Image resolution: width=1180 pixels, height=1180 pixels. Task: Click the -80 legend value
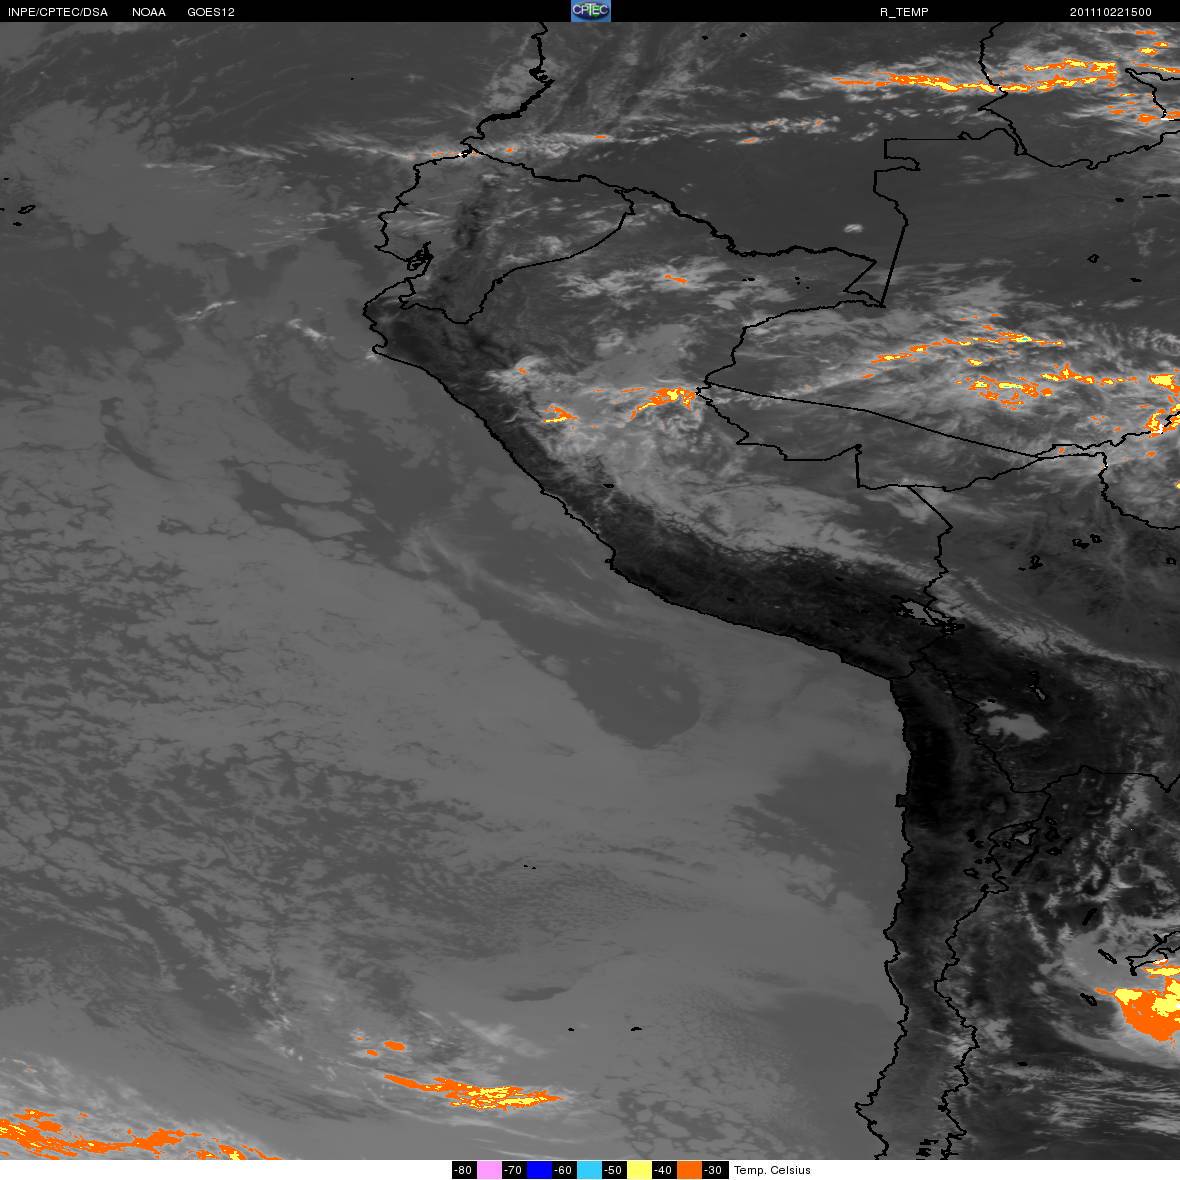click(464, 1170)
